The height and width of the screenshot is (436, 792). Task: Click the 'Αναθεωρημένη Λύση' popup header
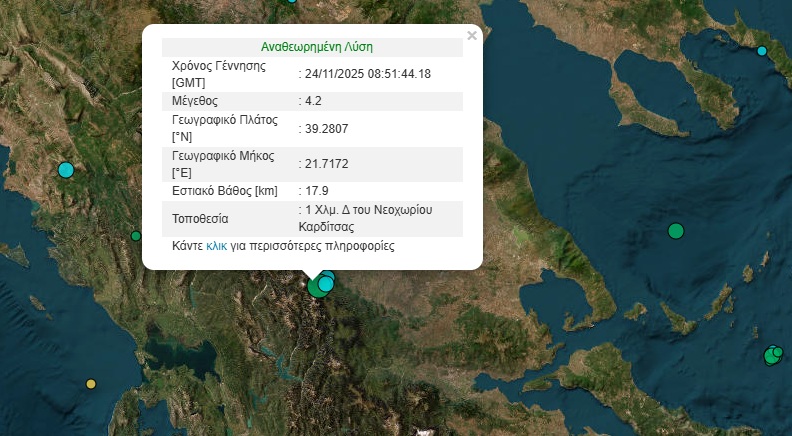[x=317, y=47]
